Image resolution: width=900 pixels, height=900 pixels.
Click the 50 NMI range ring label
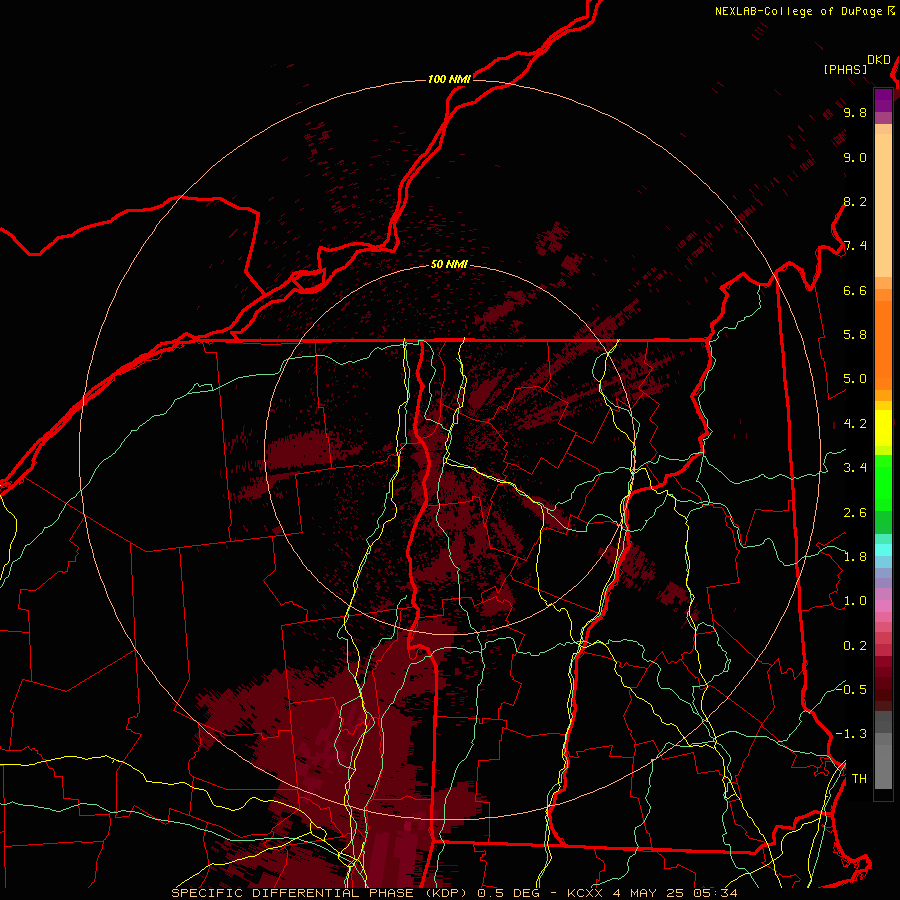point(449,265)
